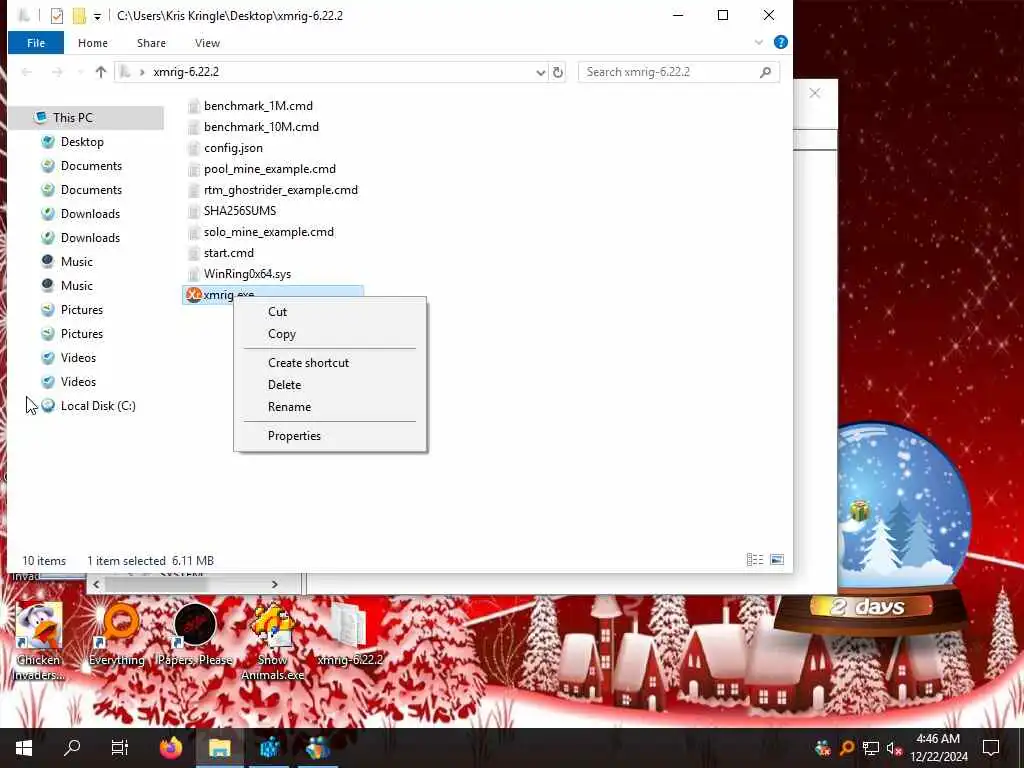Select Local Disk (C:) in sidebar

[x=98, y=406]
